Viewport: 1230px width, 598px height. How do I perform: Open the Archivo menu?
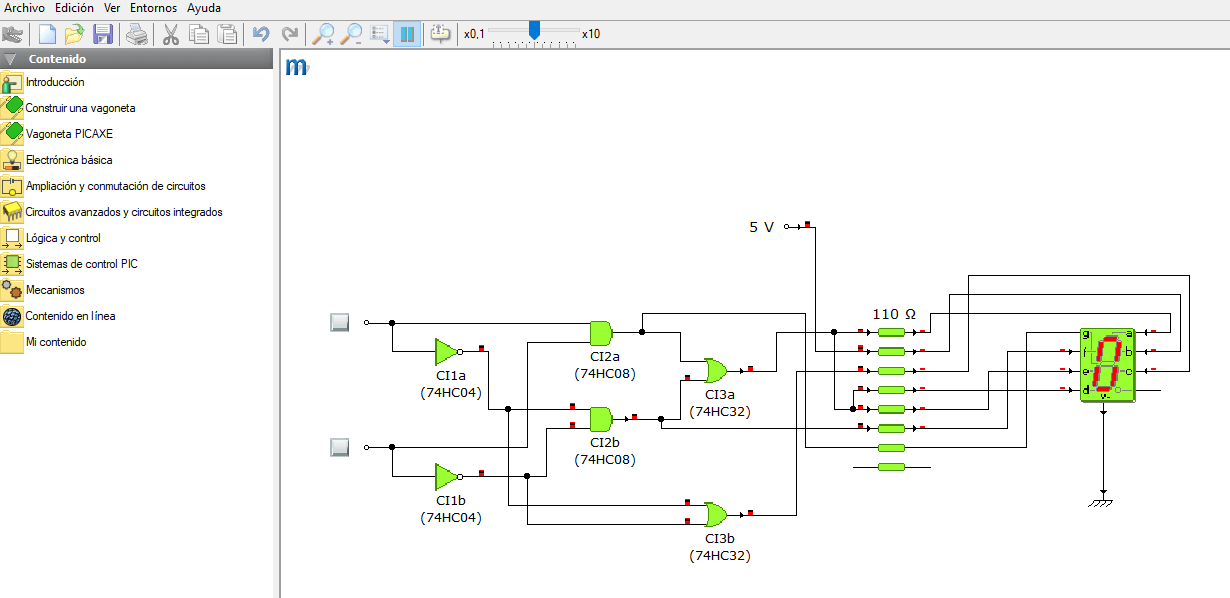pos(25,7)
